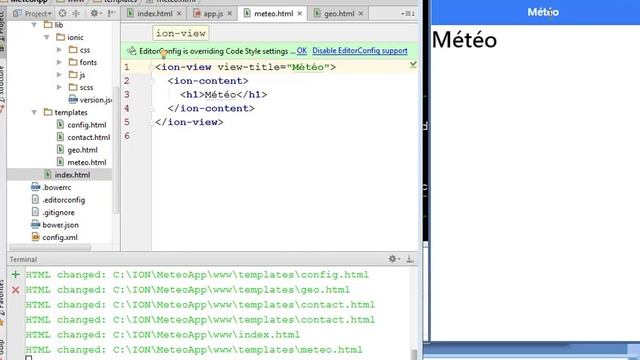Select the meteo.html editor tab
The image size is (640, 360).
pyautogui.click(x=273, y=13)
